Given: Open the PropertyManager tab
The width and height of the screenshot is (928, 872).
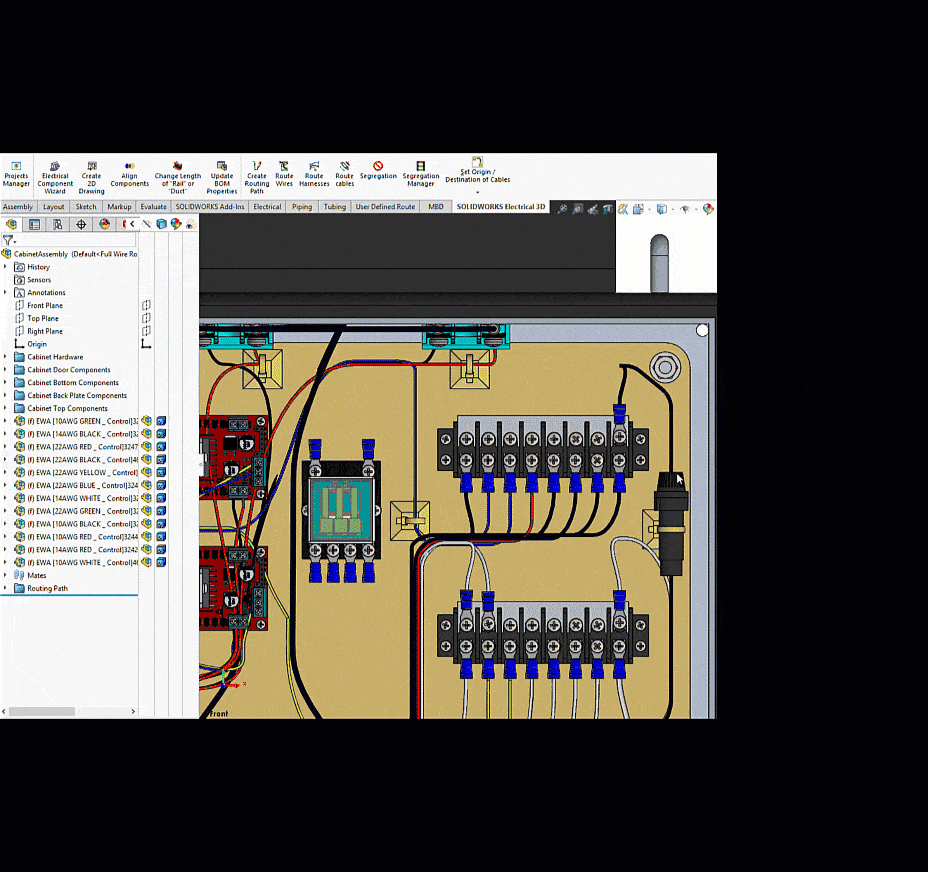Looking at the screenshot, I should [x=34, y=224].
